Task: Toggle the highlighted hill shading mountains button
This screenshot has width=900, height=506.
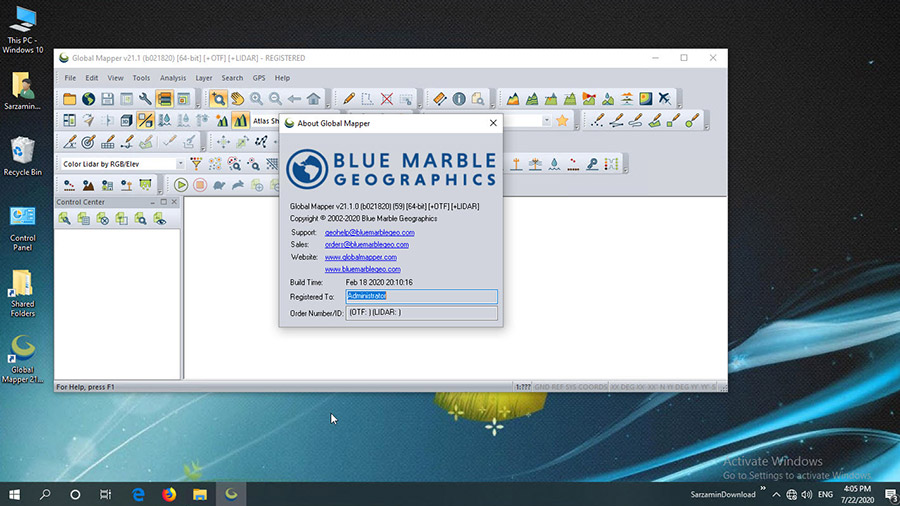Action: click(x=240, y=120)
